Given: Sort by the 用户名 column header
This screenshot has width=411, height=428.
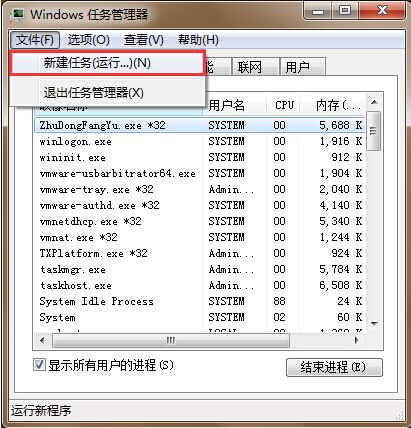Looking at the screenshot, I should pyautogui.click(x=235, y=105).
